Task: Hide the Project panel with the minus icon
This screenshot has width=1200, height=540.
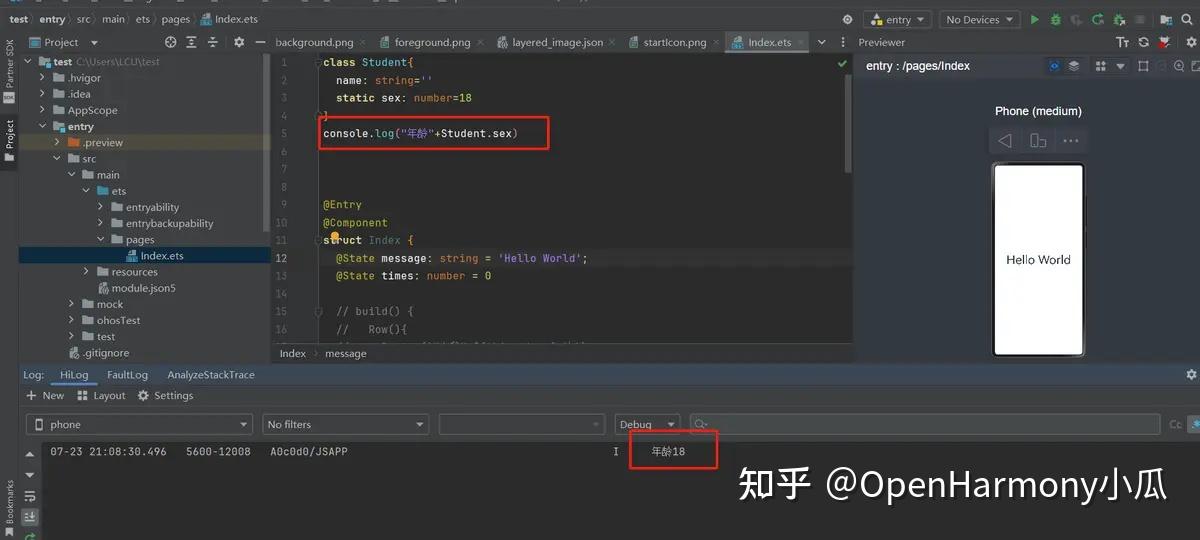Action: point(259,42)
